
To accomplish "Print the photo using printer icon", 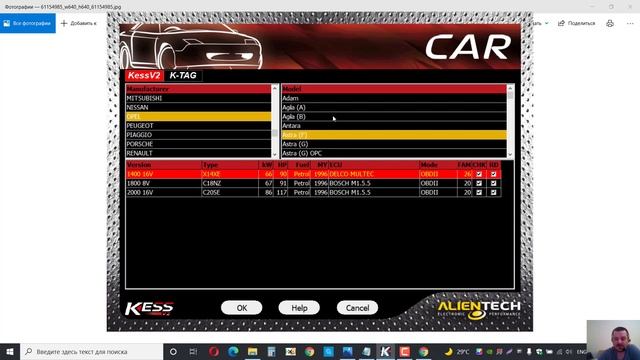I will (610, 23).
